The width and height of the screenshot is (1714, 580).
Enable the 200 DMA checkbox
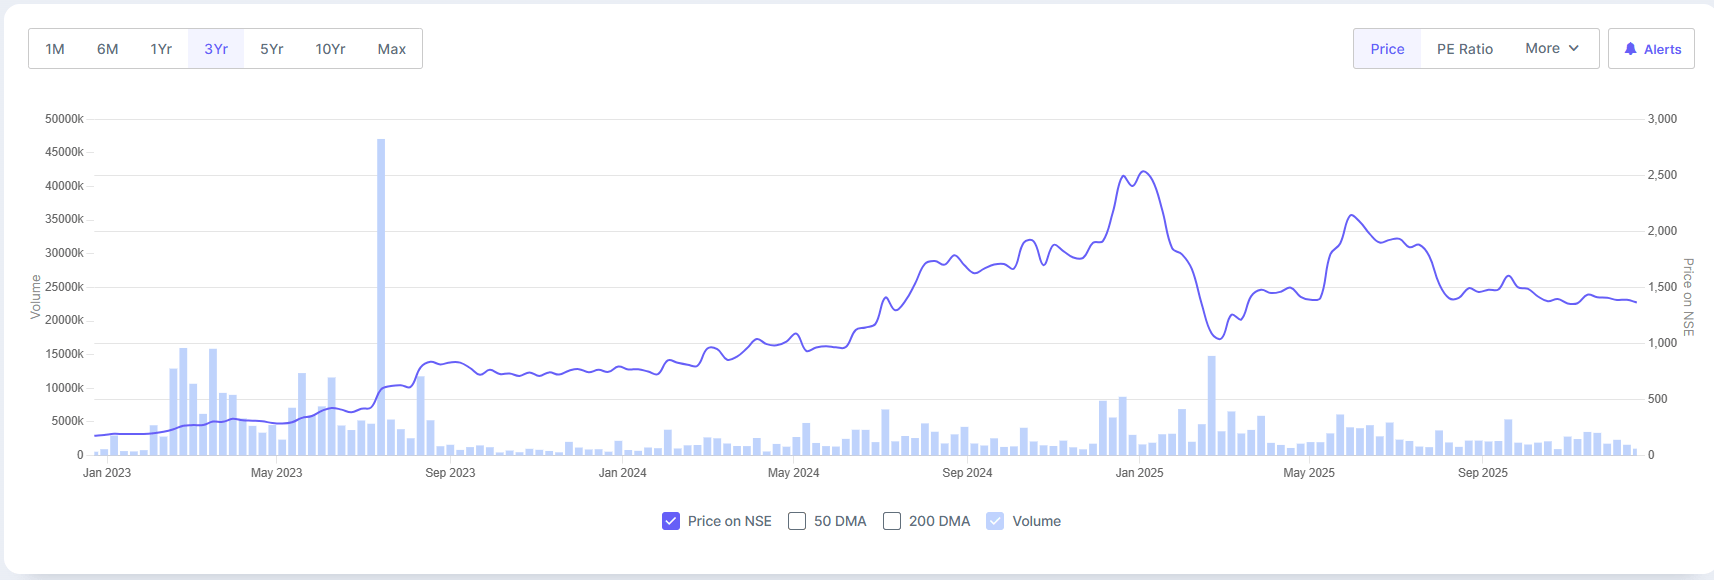coord(892,521)
